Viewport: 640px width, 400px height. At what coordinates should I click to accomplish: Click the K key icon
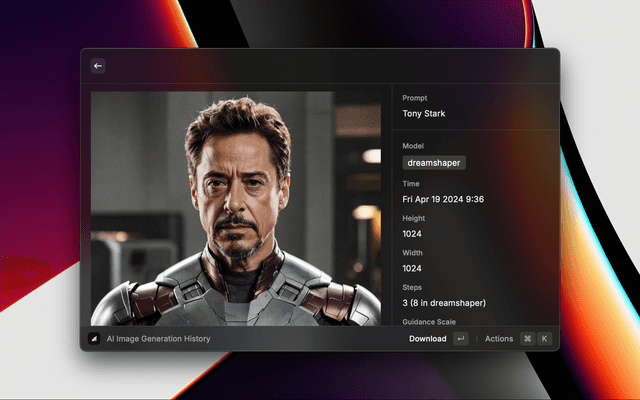point(544,339)
